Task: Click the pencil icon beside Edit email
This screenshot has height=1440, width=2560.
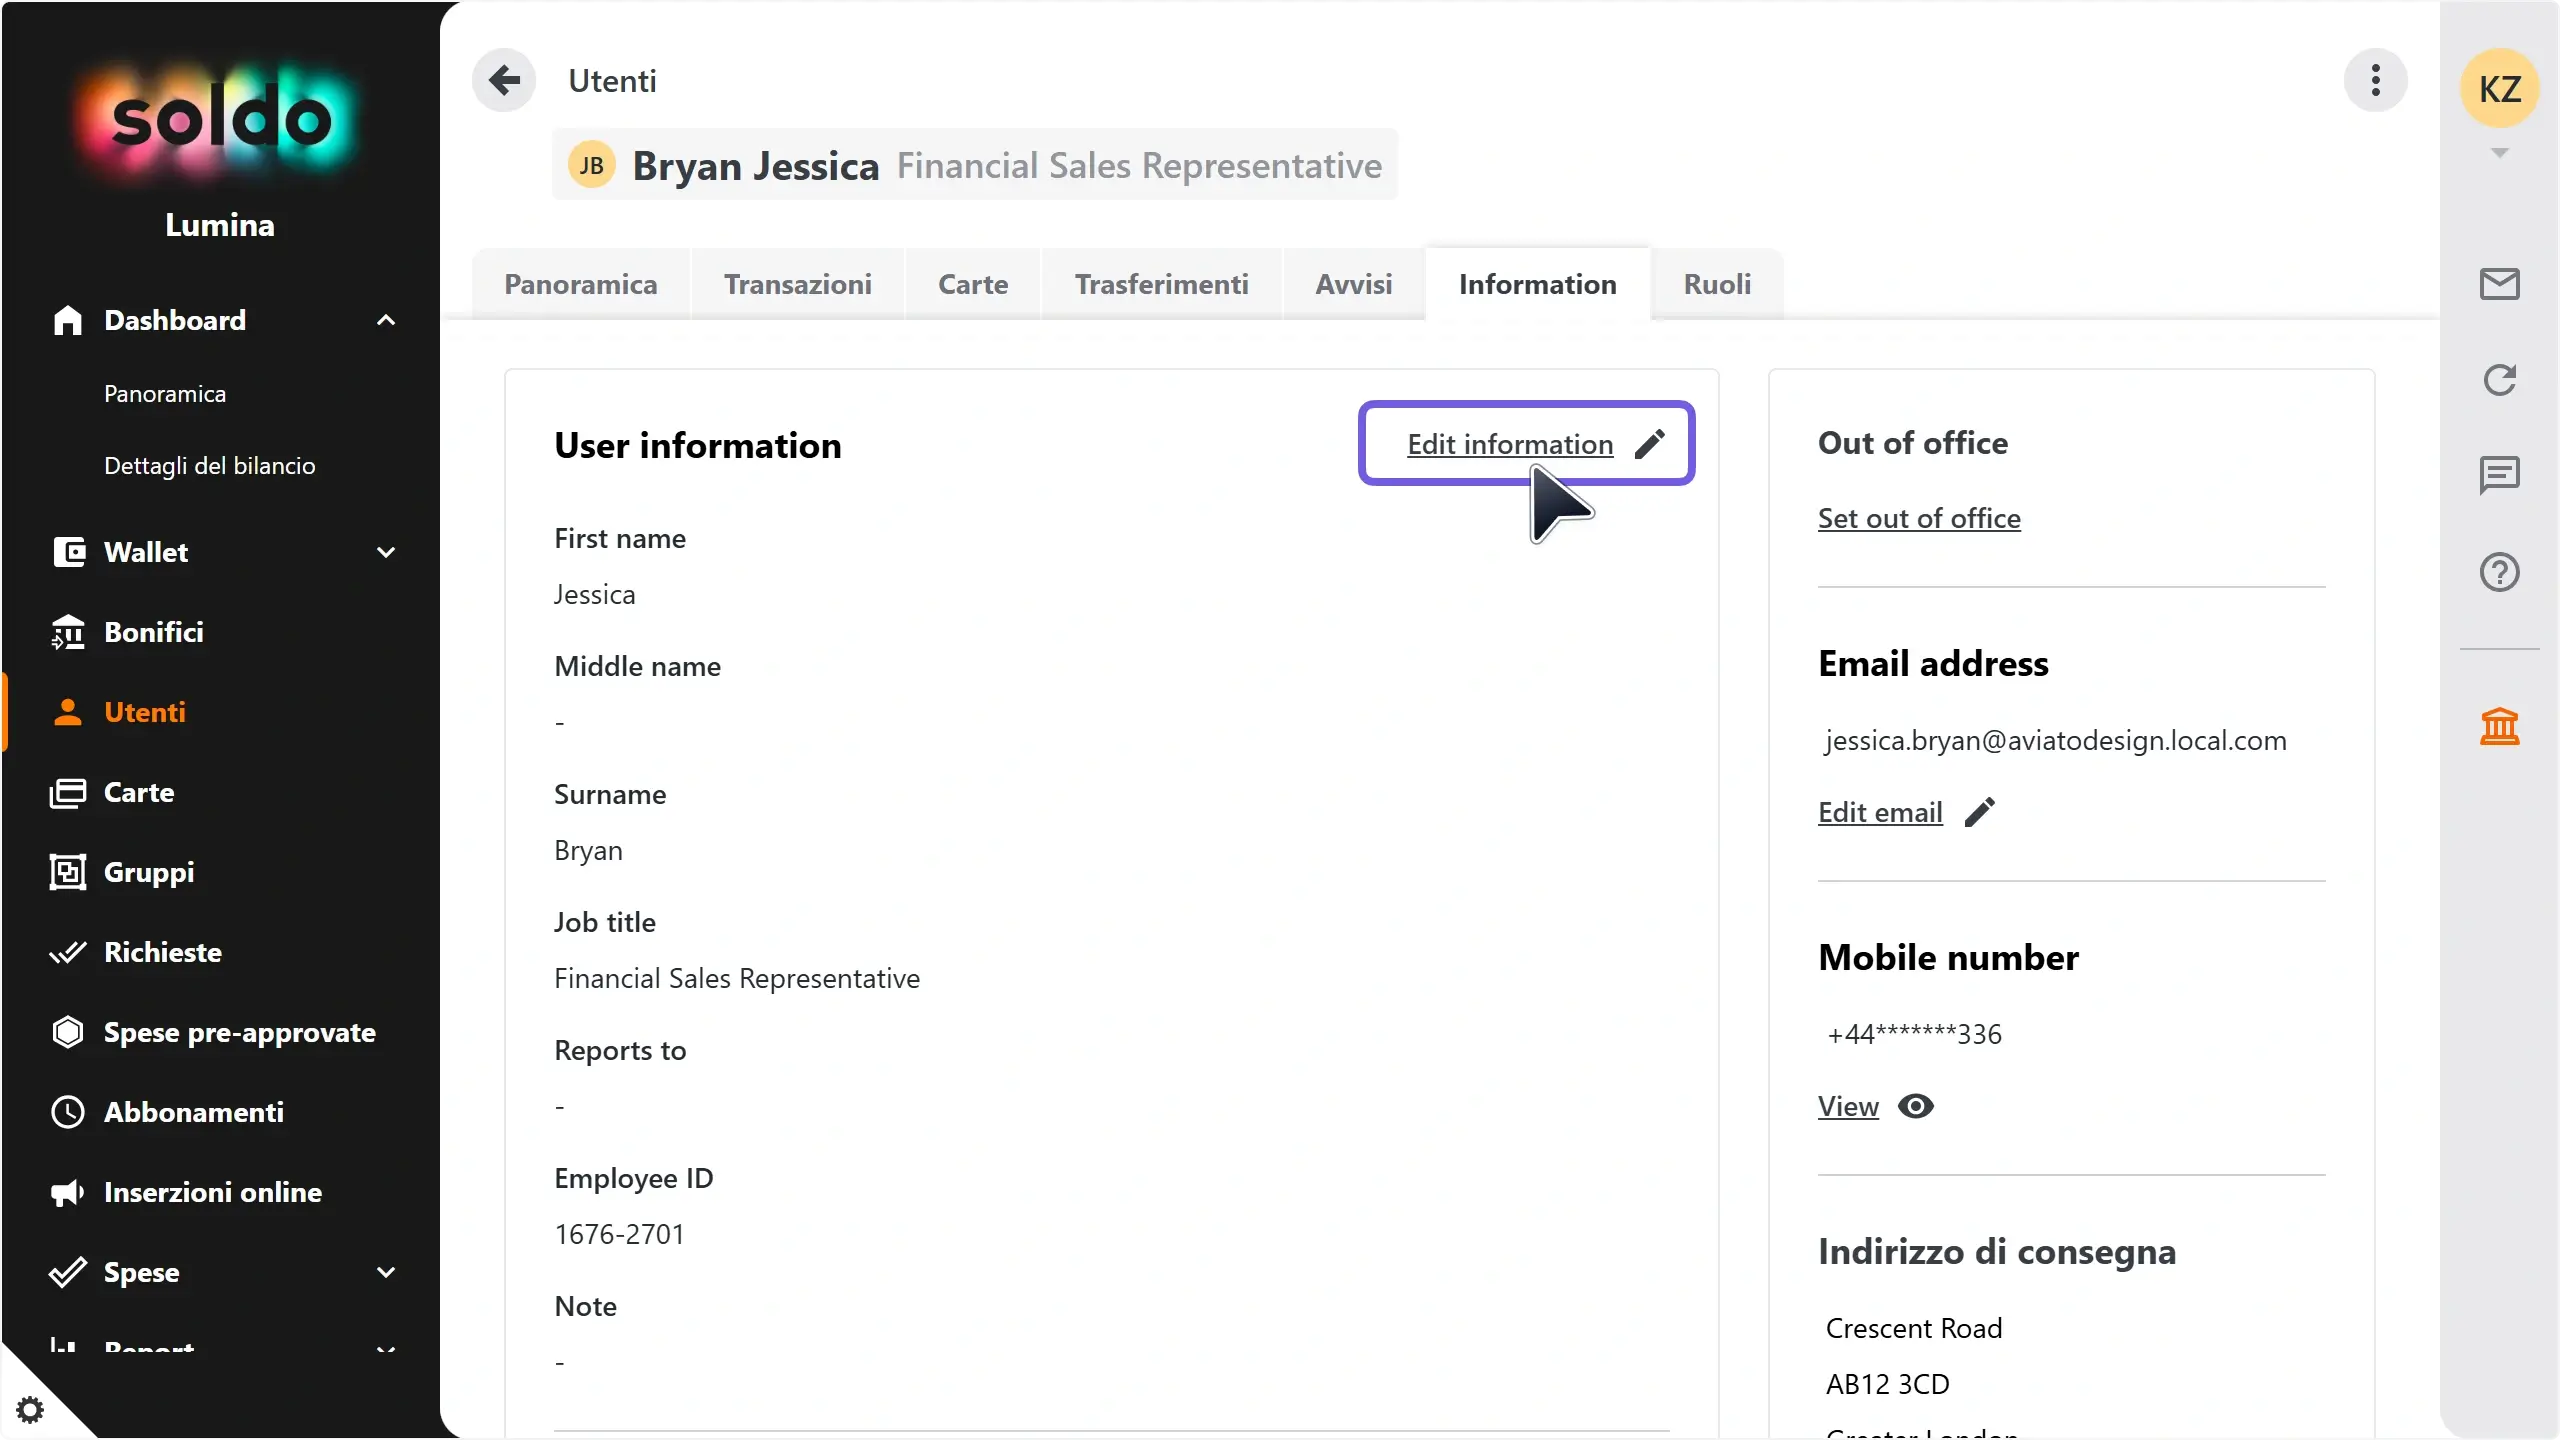Action: (x=1979, y=812)
